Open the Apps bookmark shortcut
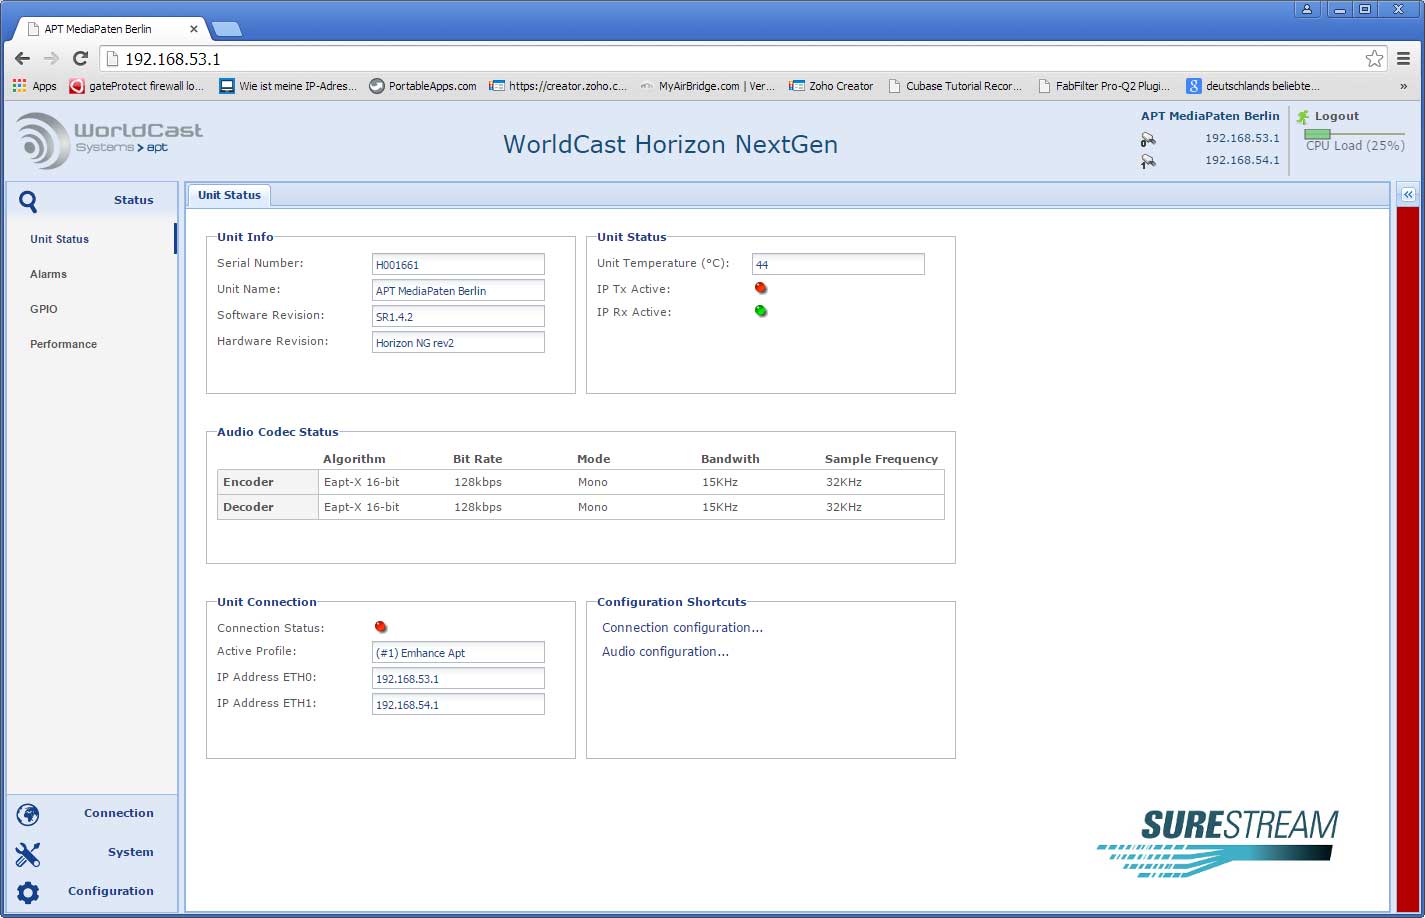This screenshot has width=1425, height=918. 35,86
